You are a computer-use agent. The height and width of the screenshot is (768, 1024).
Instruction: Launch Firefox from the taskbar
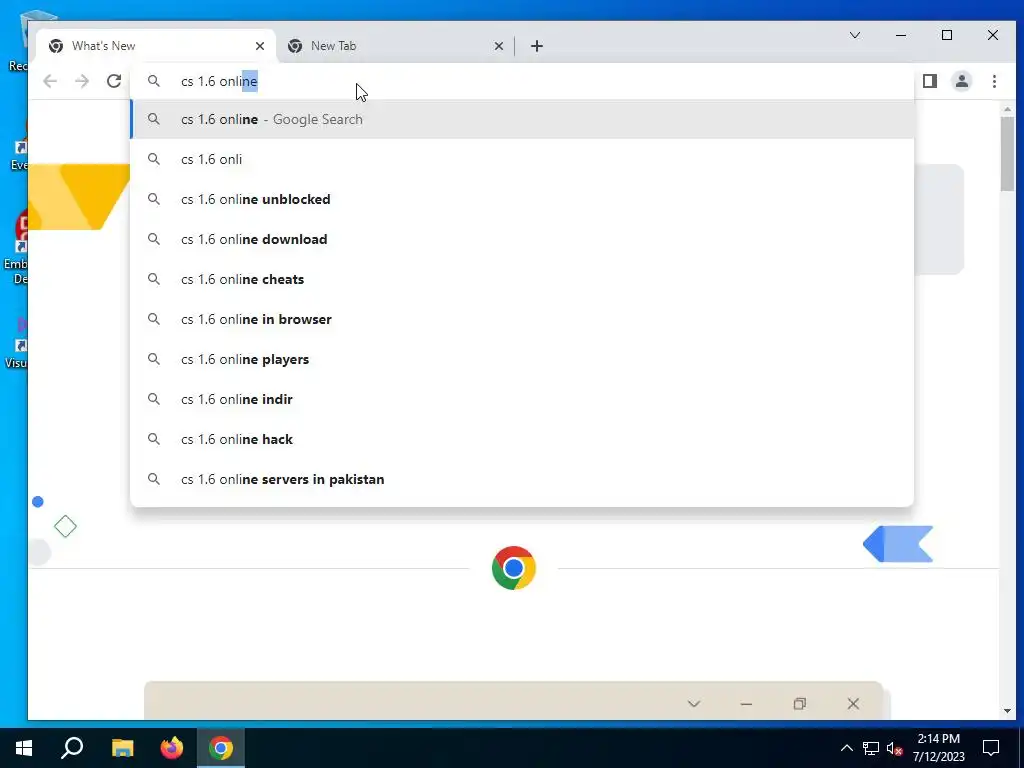pos(172,748)
